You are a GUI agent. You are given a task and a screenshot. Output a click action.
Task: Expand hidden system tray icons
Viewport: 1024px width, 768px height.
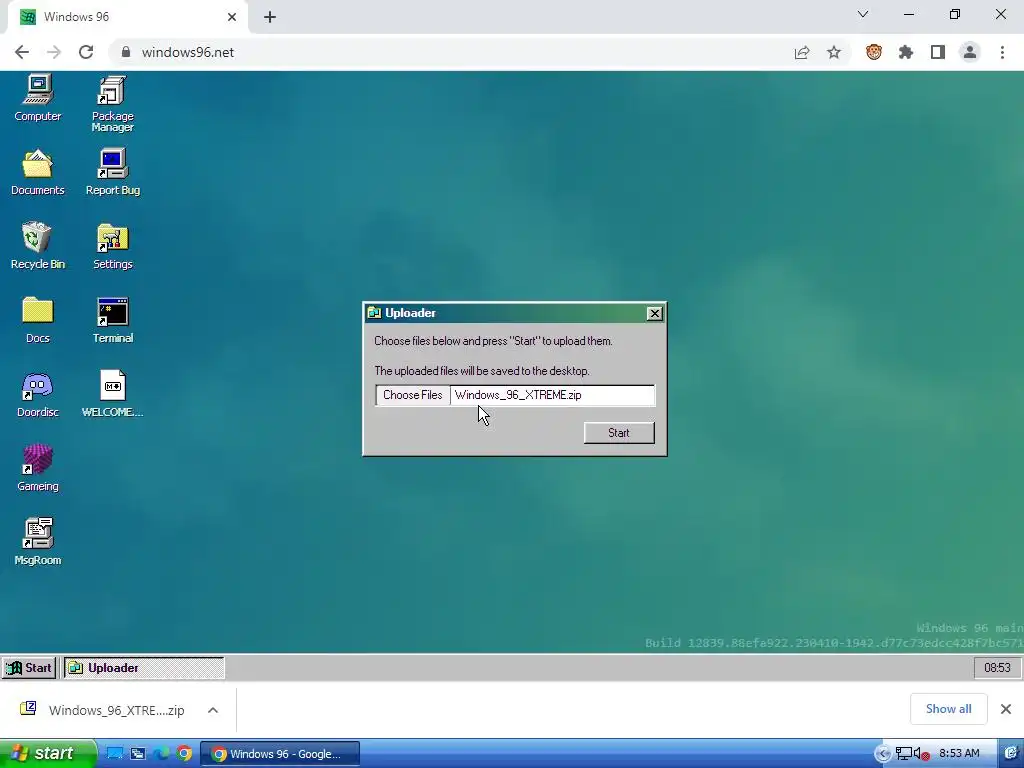point(882,754)
